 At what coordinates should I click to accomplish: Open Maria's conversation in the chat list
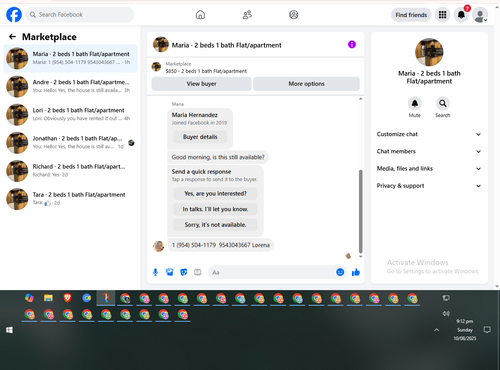coord(70,58)
